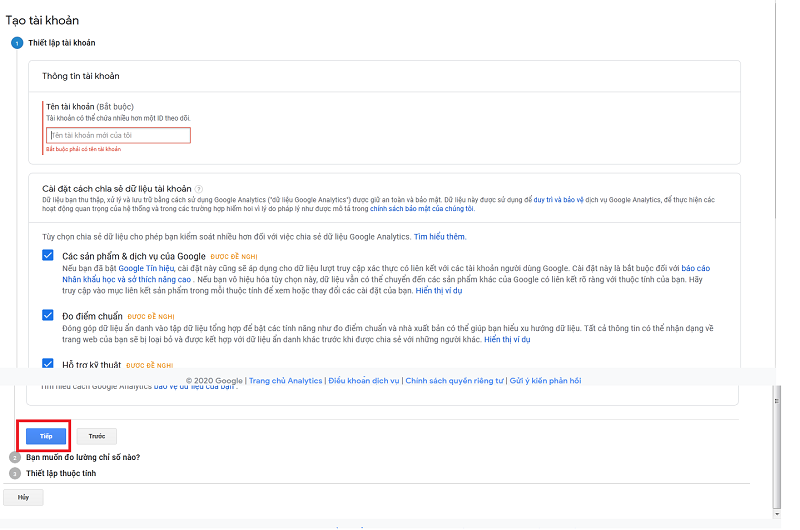800x530 pixels.
Task: Click 'Hiển thị ví dụ' under Đo điểm chuẩn
Action: (507, 340)
